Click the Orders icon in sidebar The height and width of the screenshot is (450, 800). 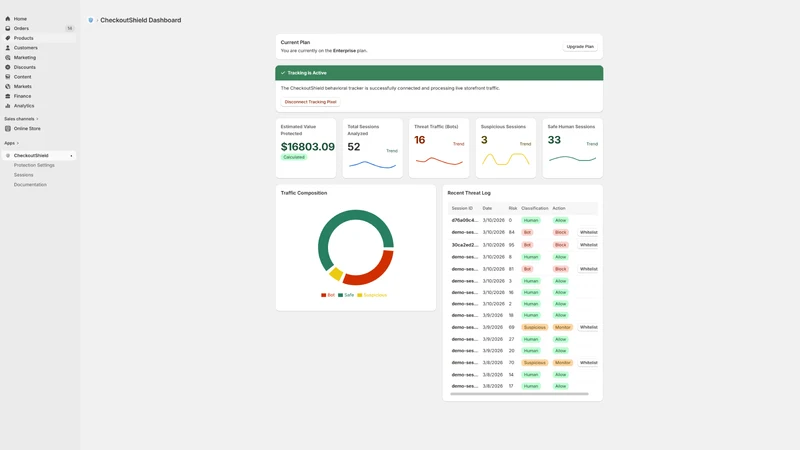point(8,29)
